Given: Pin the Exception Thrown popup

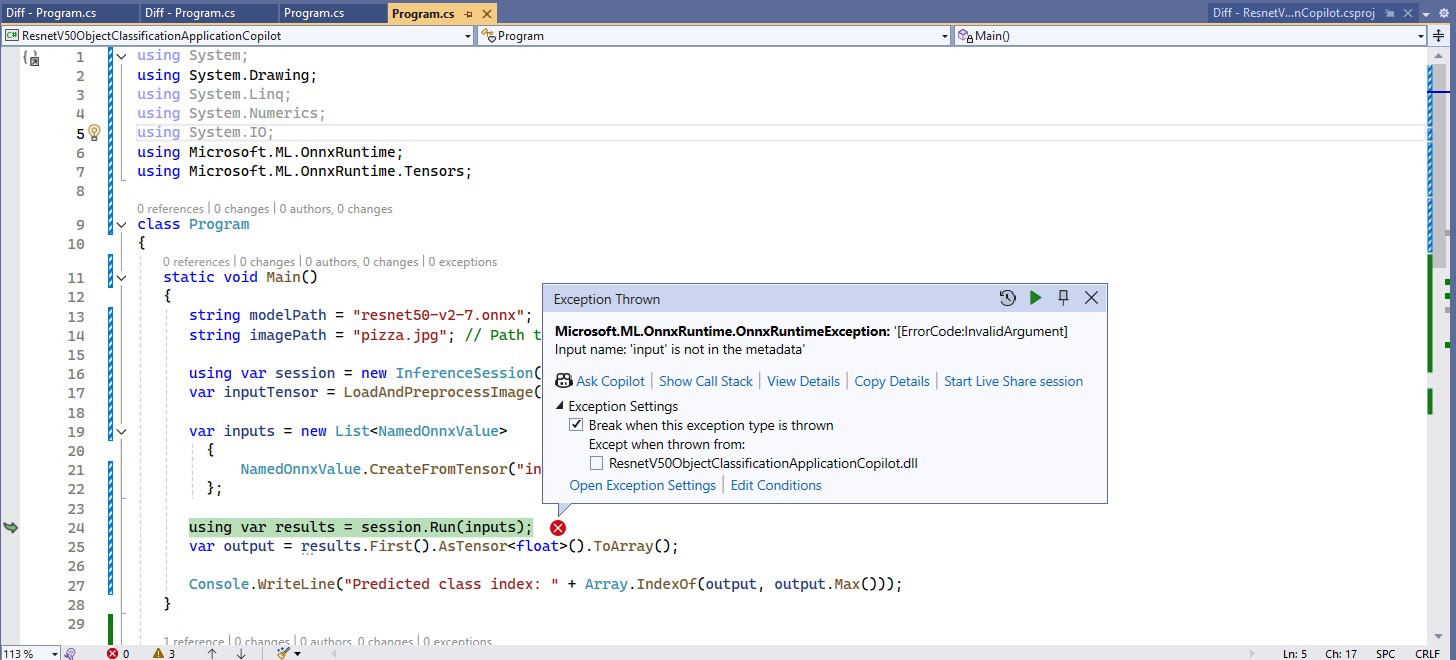Looking at the screenshot, I should coord(1063,298).
